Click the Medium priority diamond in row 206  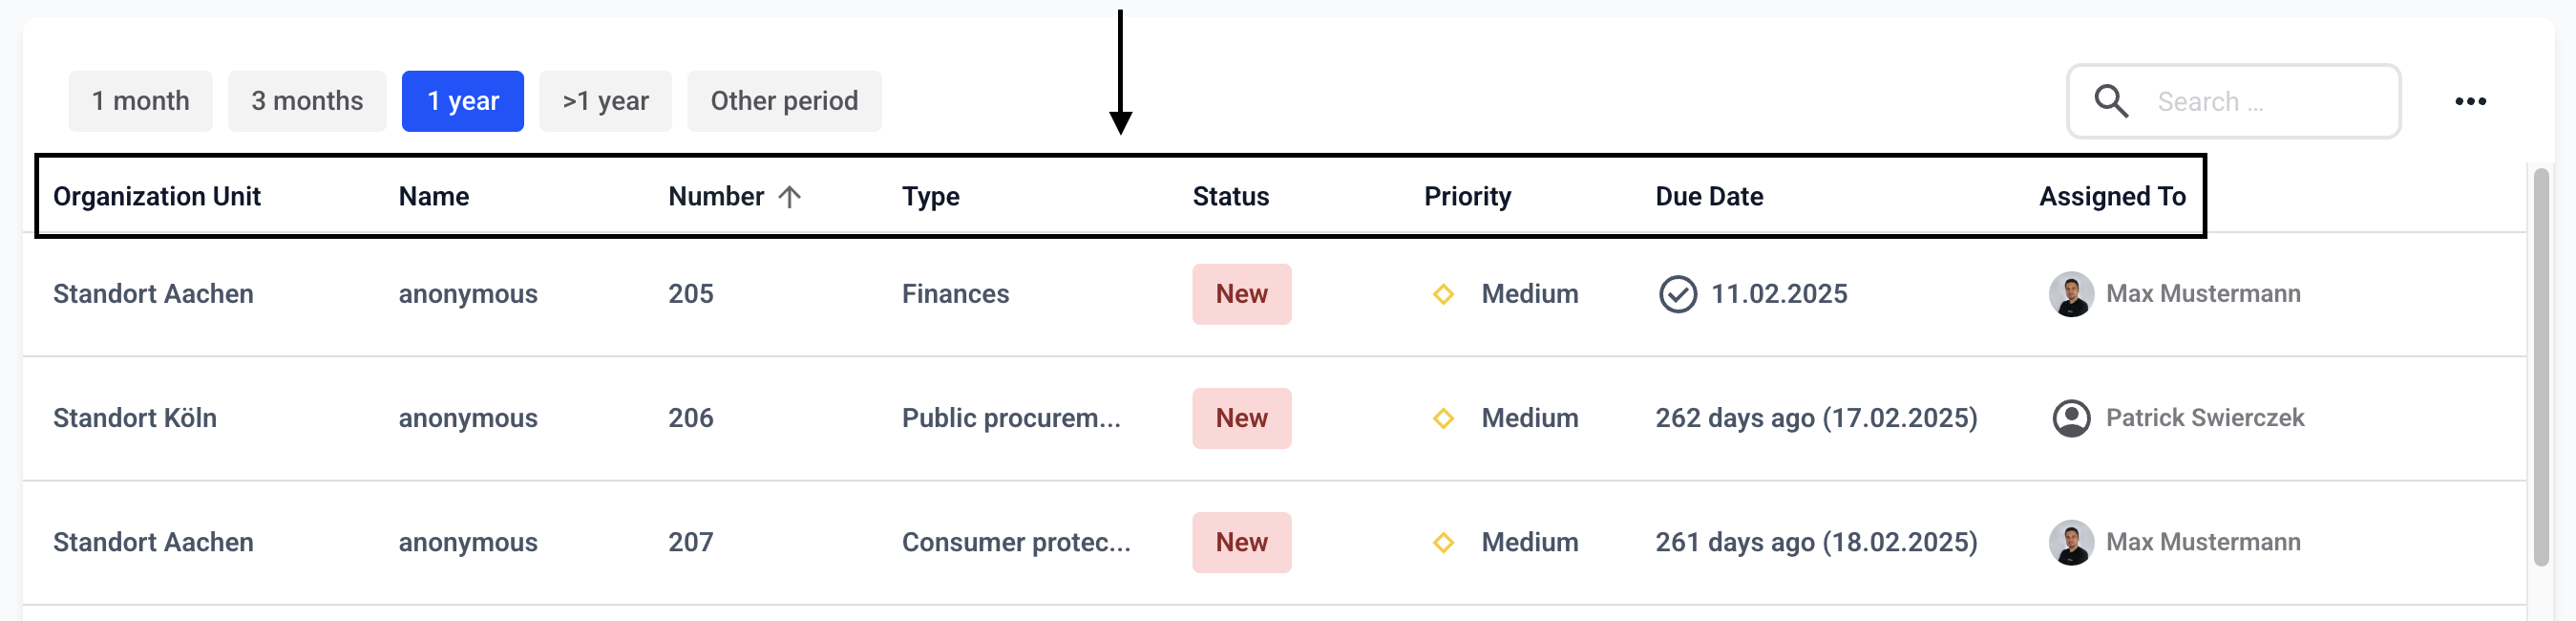(1443, 418)
